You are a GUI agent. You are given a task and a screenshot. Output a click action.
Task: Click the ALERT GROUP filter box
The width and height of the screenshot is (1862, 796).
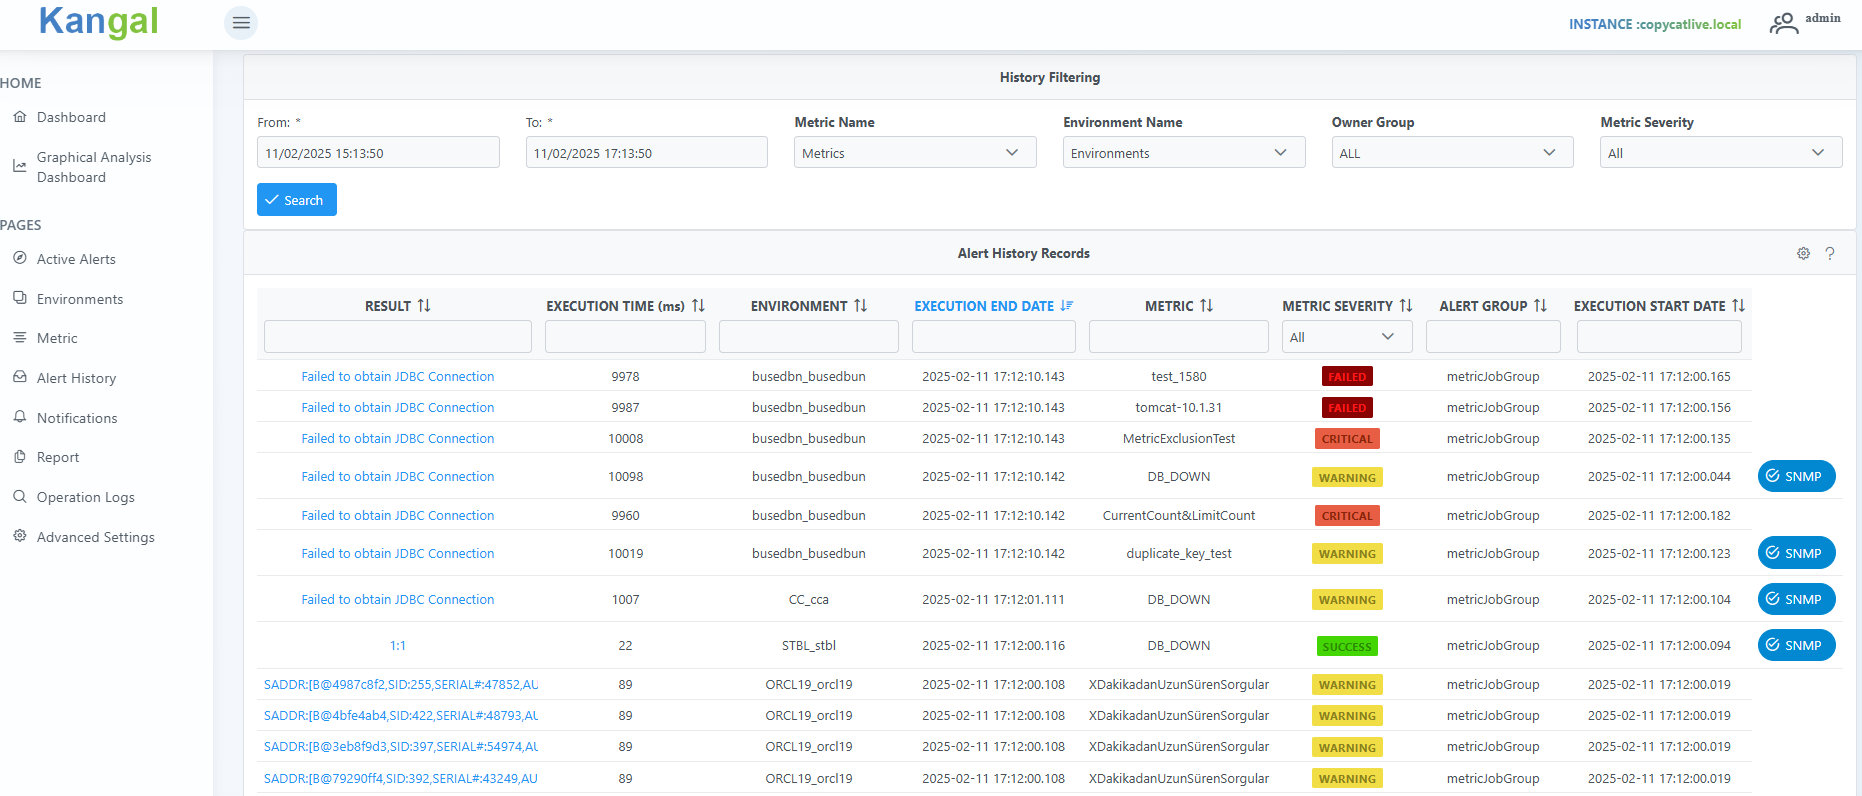1493,337
